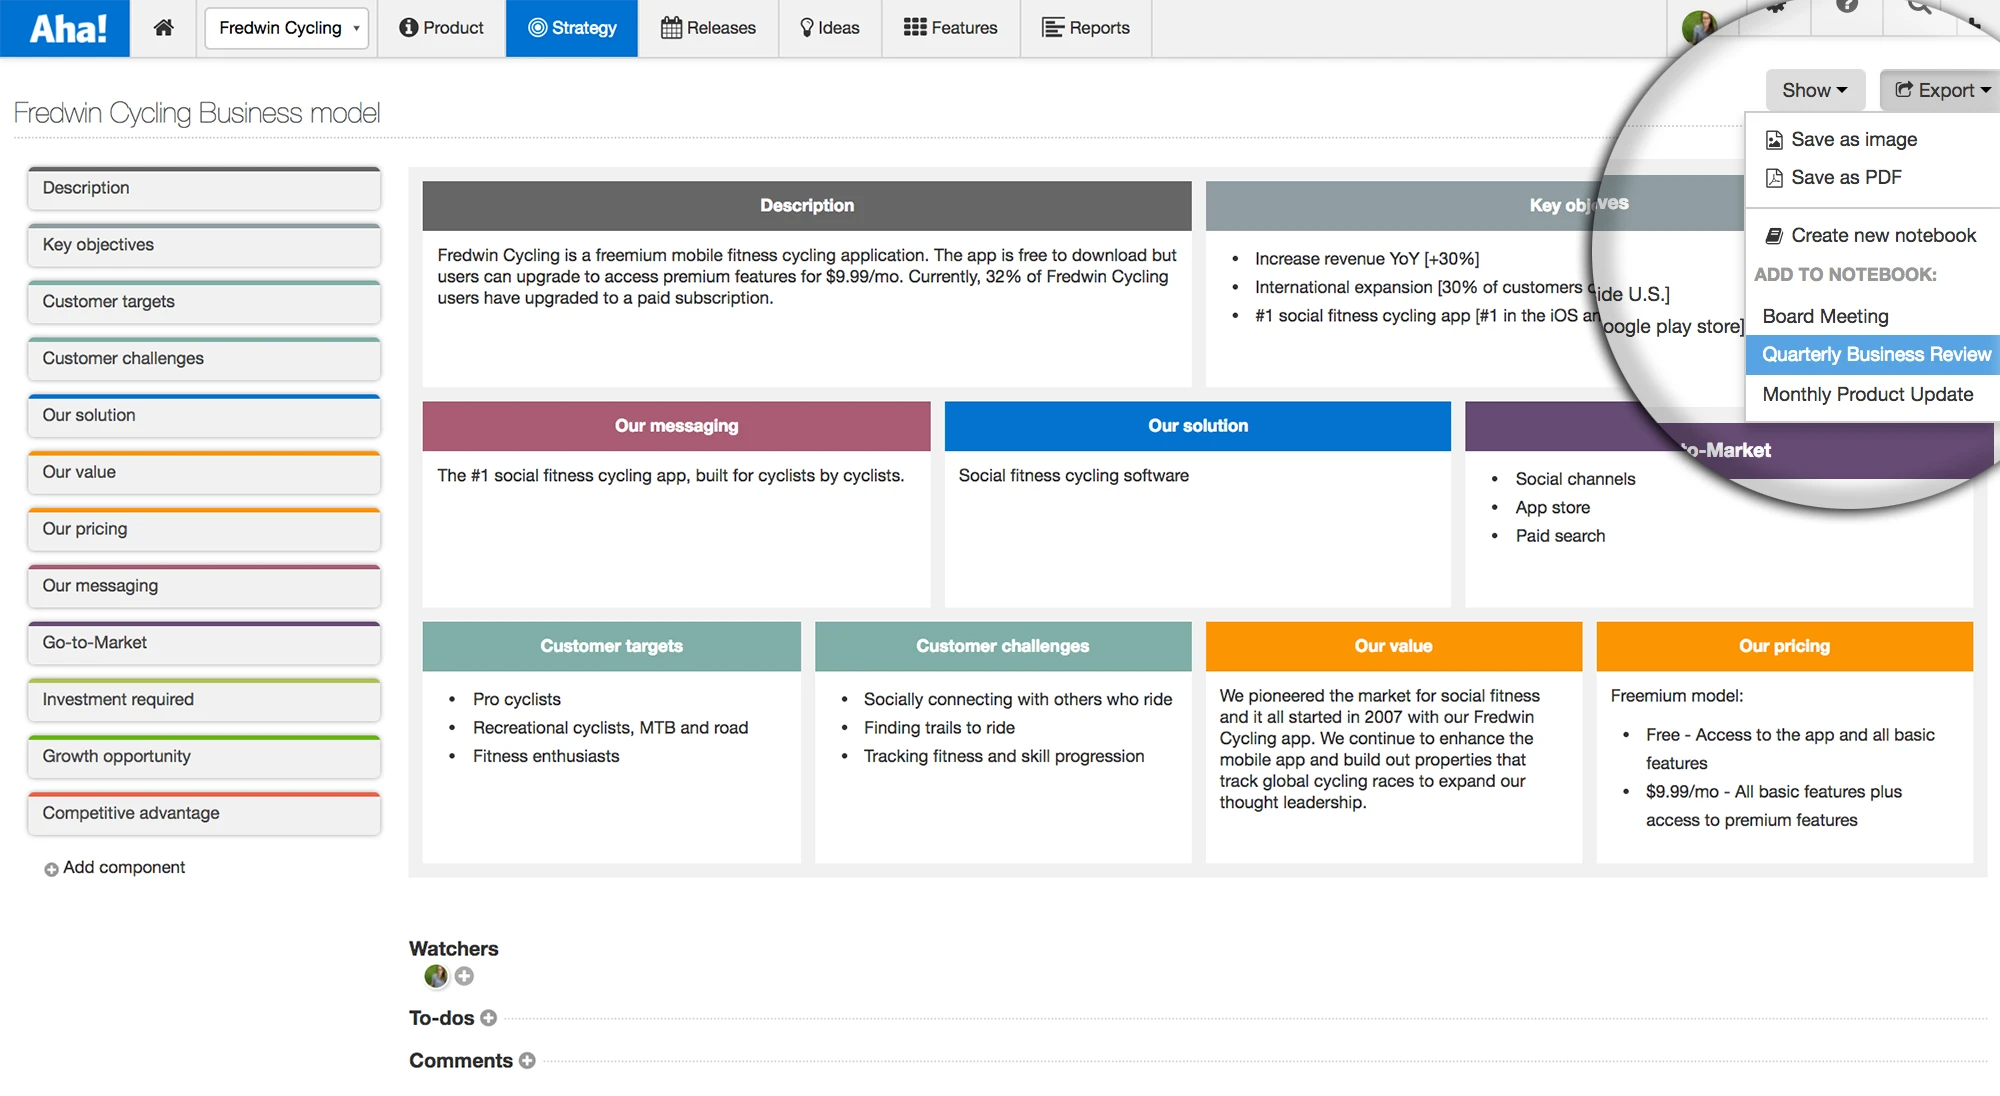This screenshot has width=2000, height=1096.
Task: Add a to-do with the plus icon
Action: point(488,1018)
